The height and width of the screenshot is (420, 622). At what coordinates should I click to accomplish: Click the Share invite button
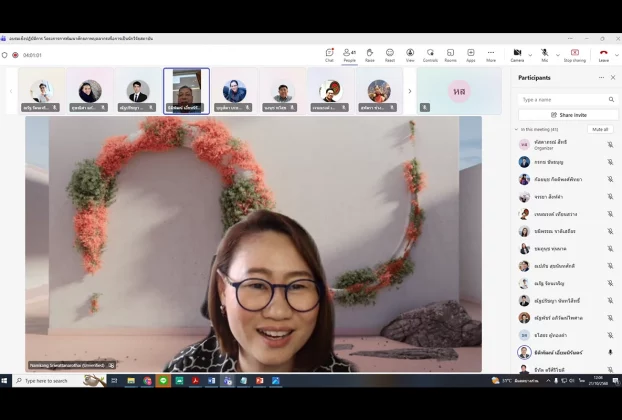pos(567,115)
